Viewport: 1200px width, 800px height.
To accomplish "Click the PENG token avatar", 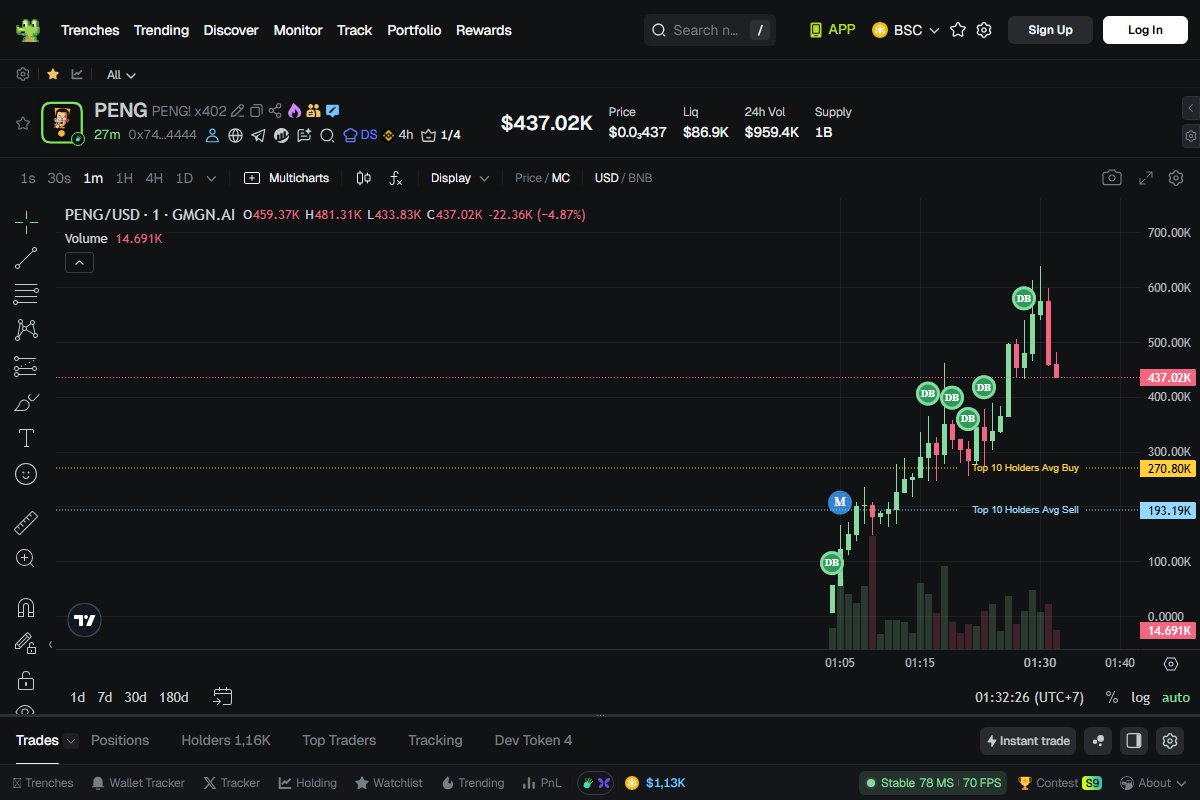I will click(x=62, y=122).
